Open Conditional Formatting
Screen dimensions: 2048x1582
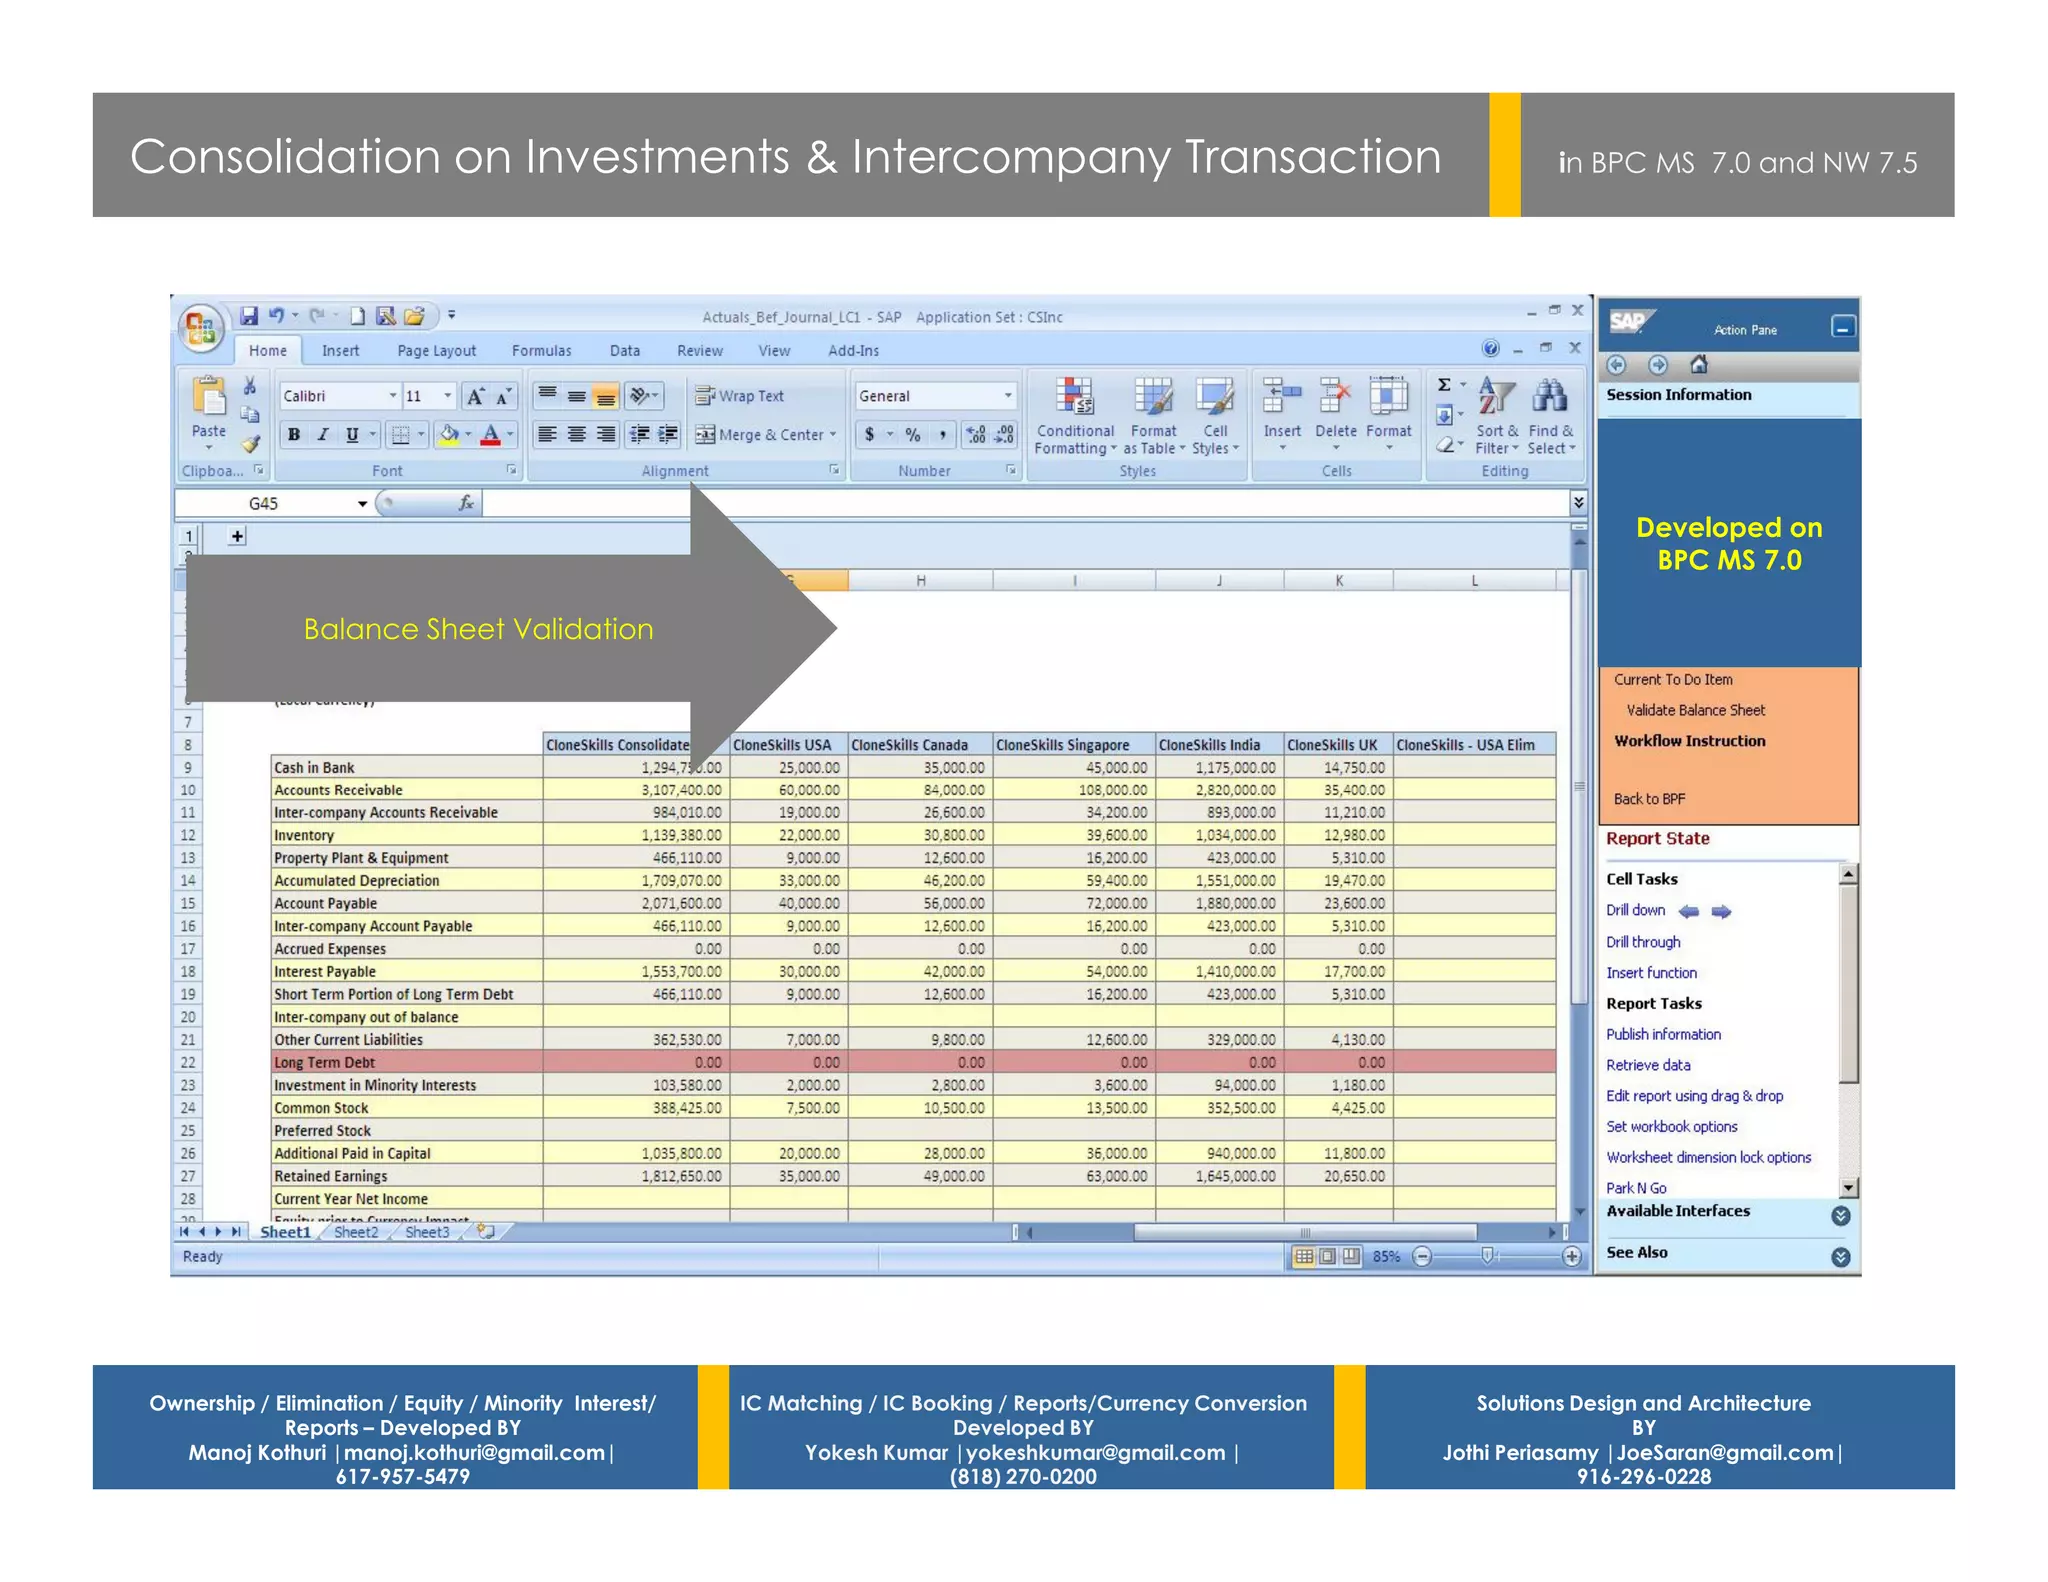[1075, 416]
